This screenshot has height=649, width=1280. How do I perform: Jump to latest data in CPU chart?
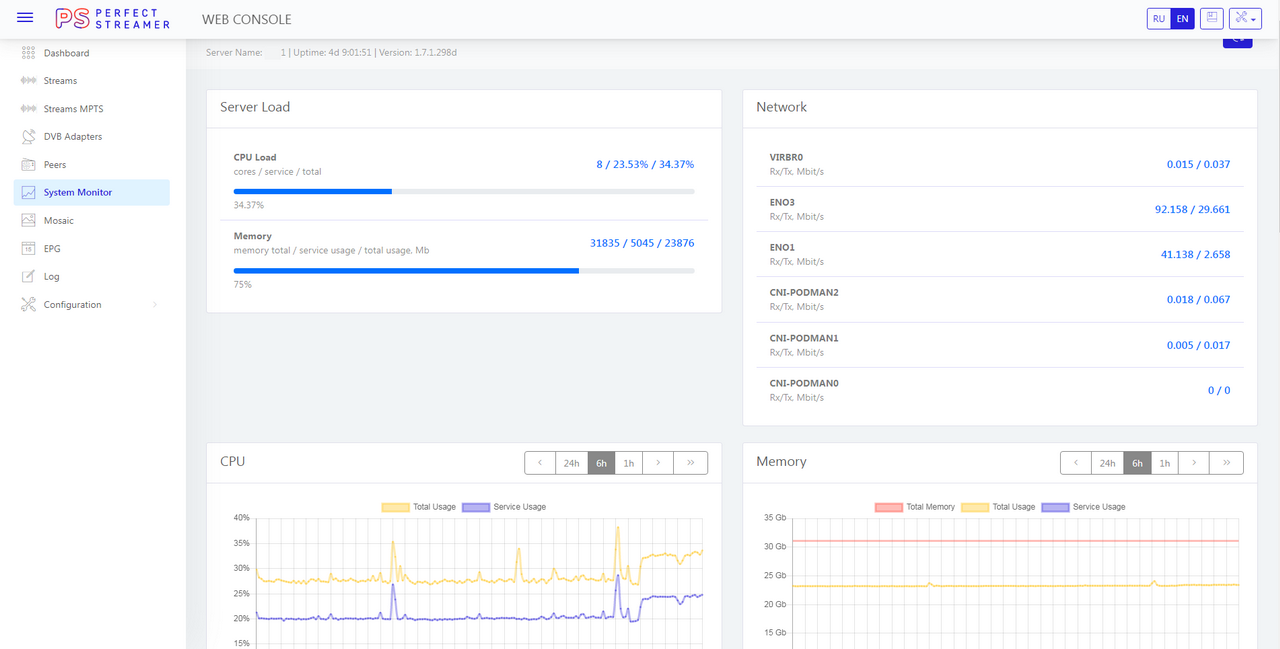(x=690, y=463)
